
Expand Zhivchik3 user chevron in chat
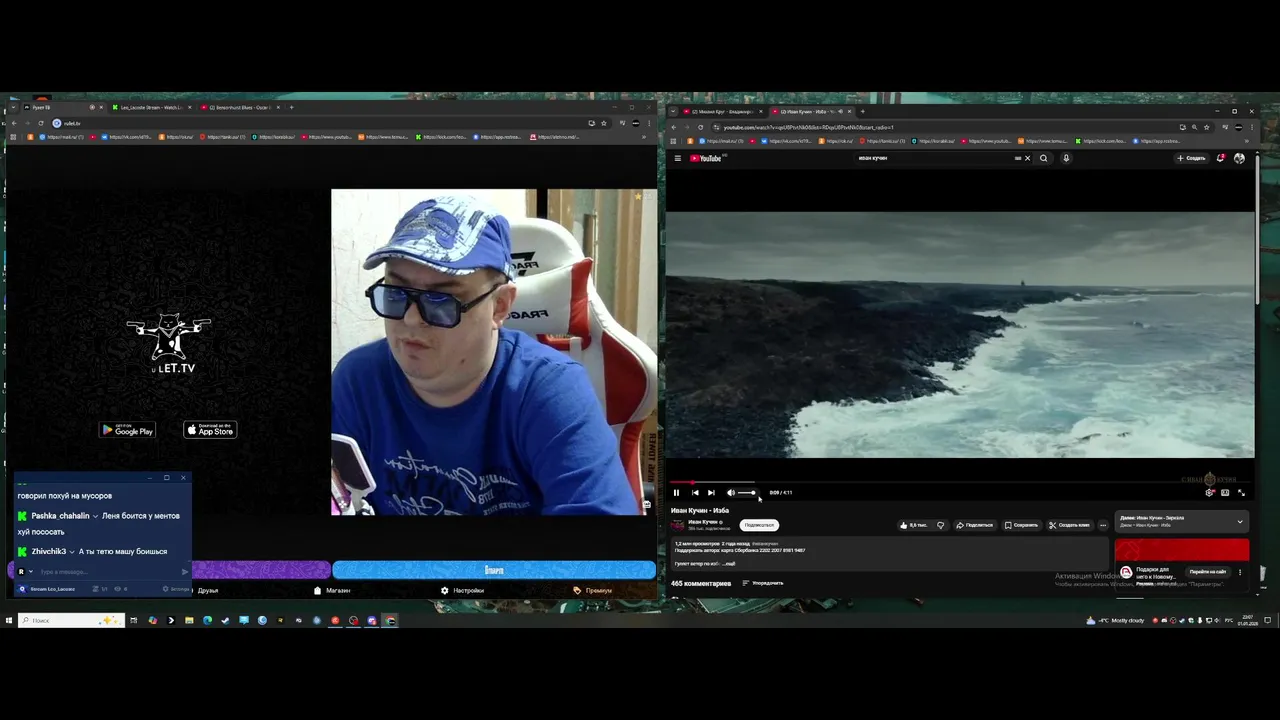[72, 552]
